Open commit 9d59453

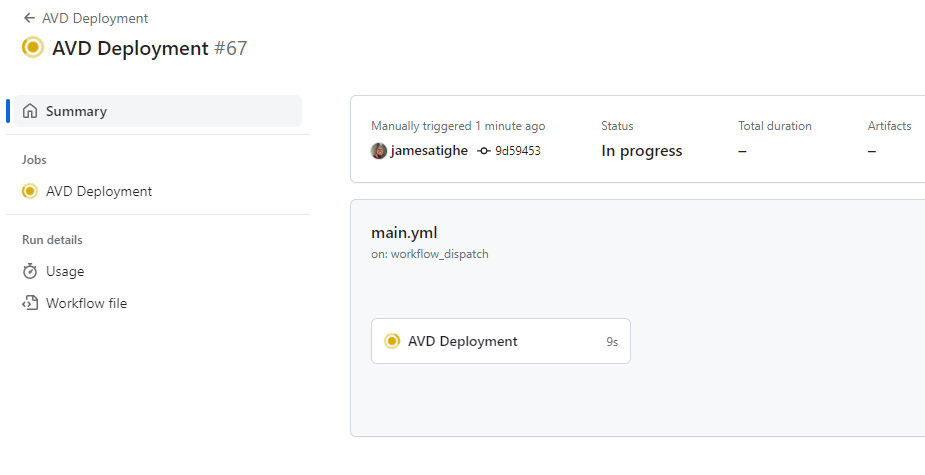pyautogui.click(x=518, y=151)
